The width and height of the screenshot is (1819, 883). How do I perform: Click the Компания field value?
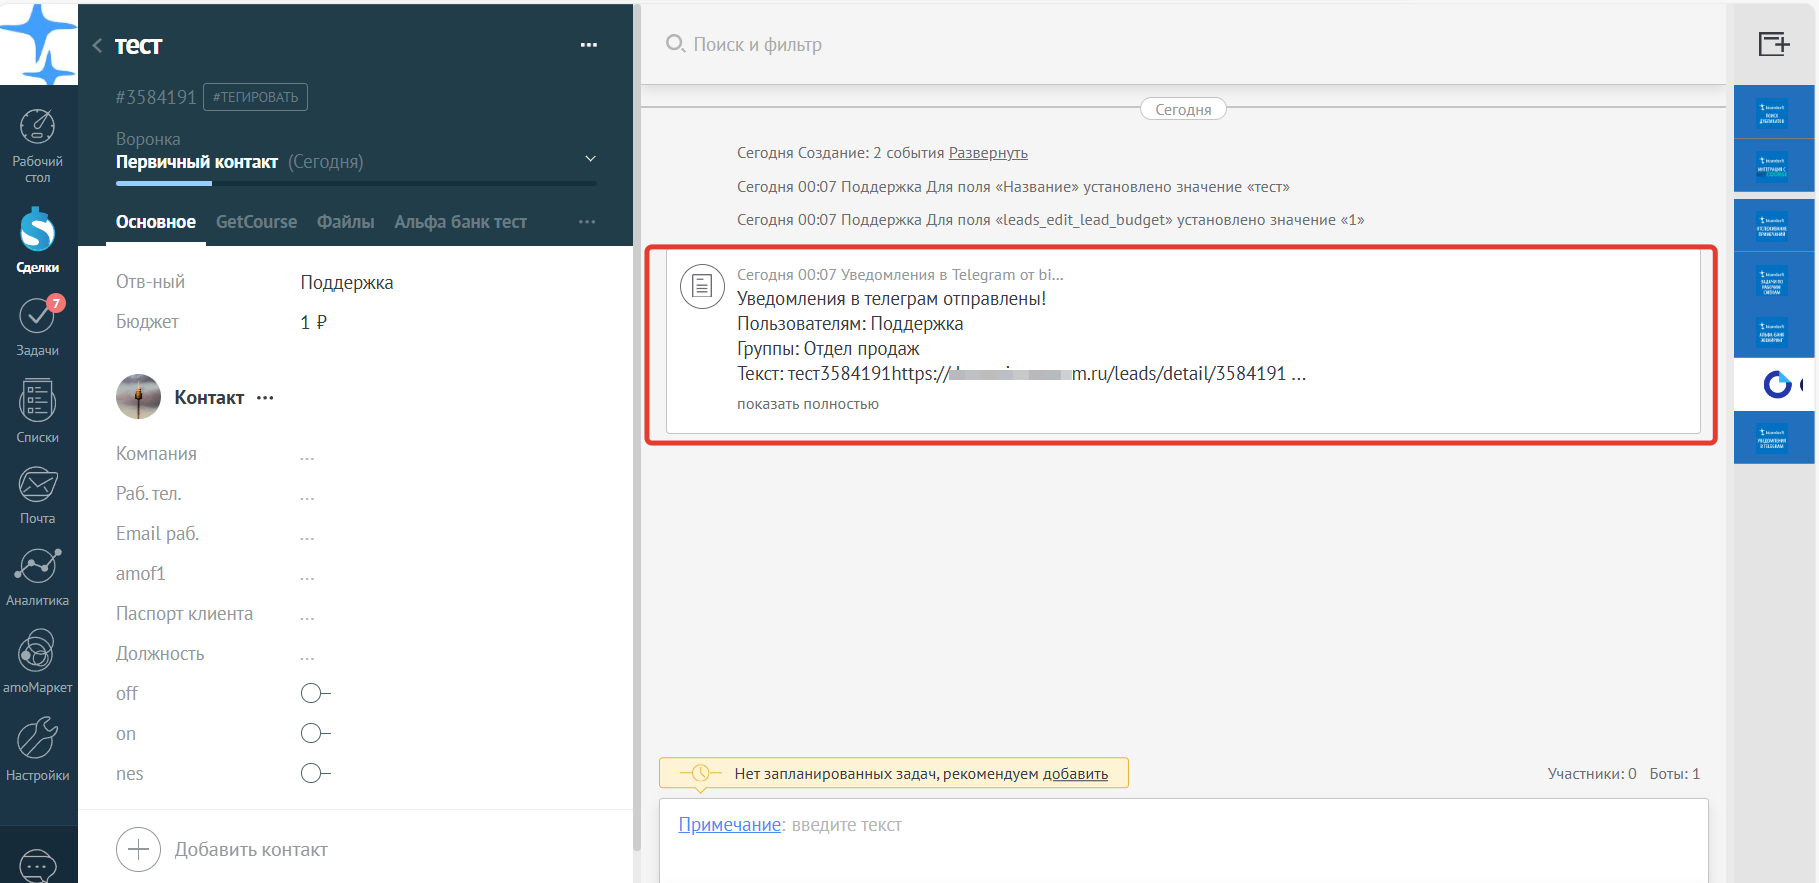click(307, 455)
